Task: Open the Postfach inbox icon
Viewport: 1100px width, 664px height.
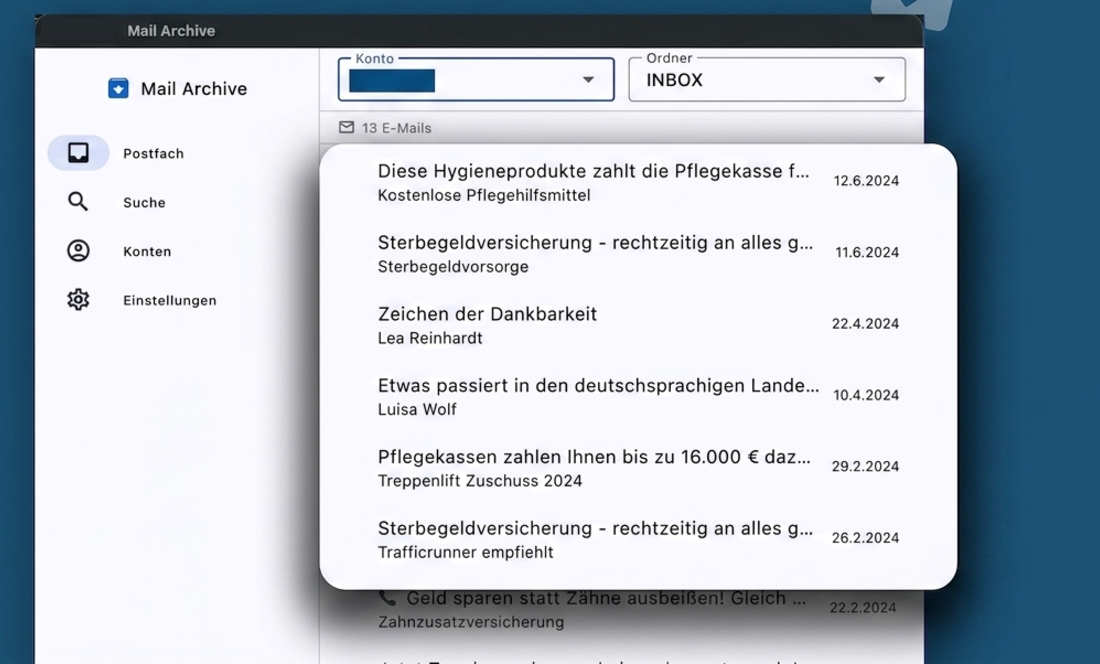Action: (78, 153)
